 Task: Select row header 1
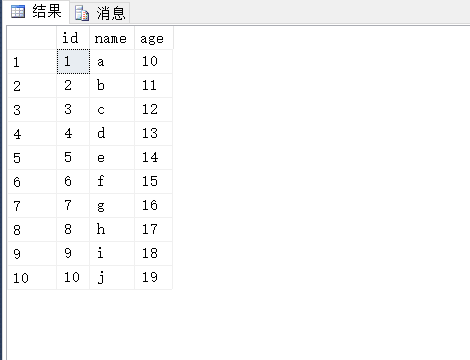[x=32, y=62]
